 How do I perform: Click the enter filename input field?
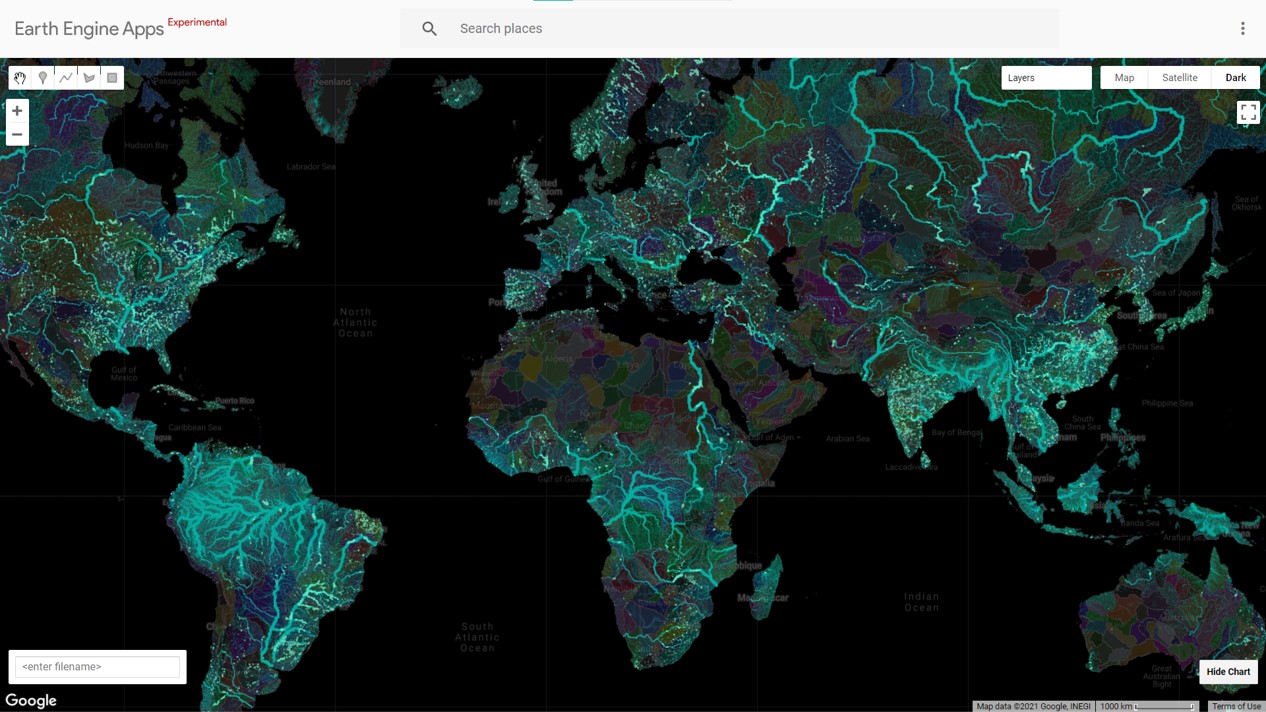[x=96, y=666]
